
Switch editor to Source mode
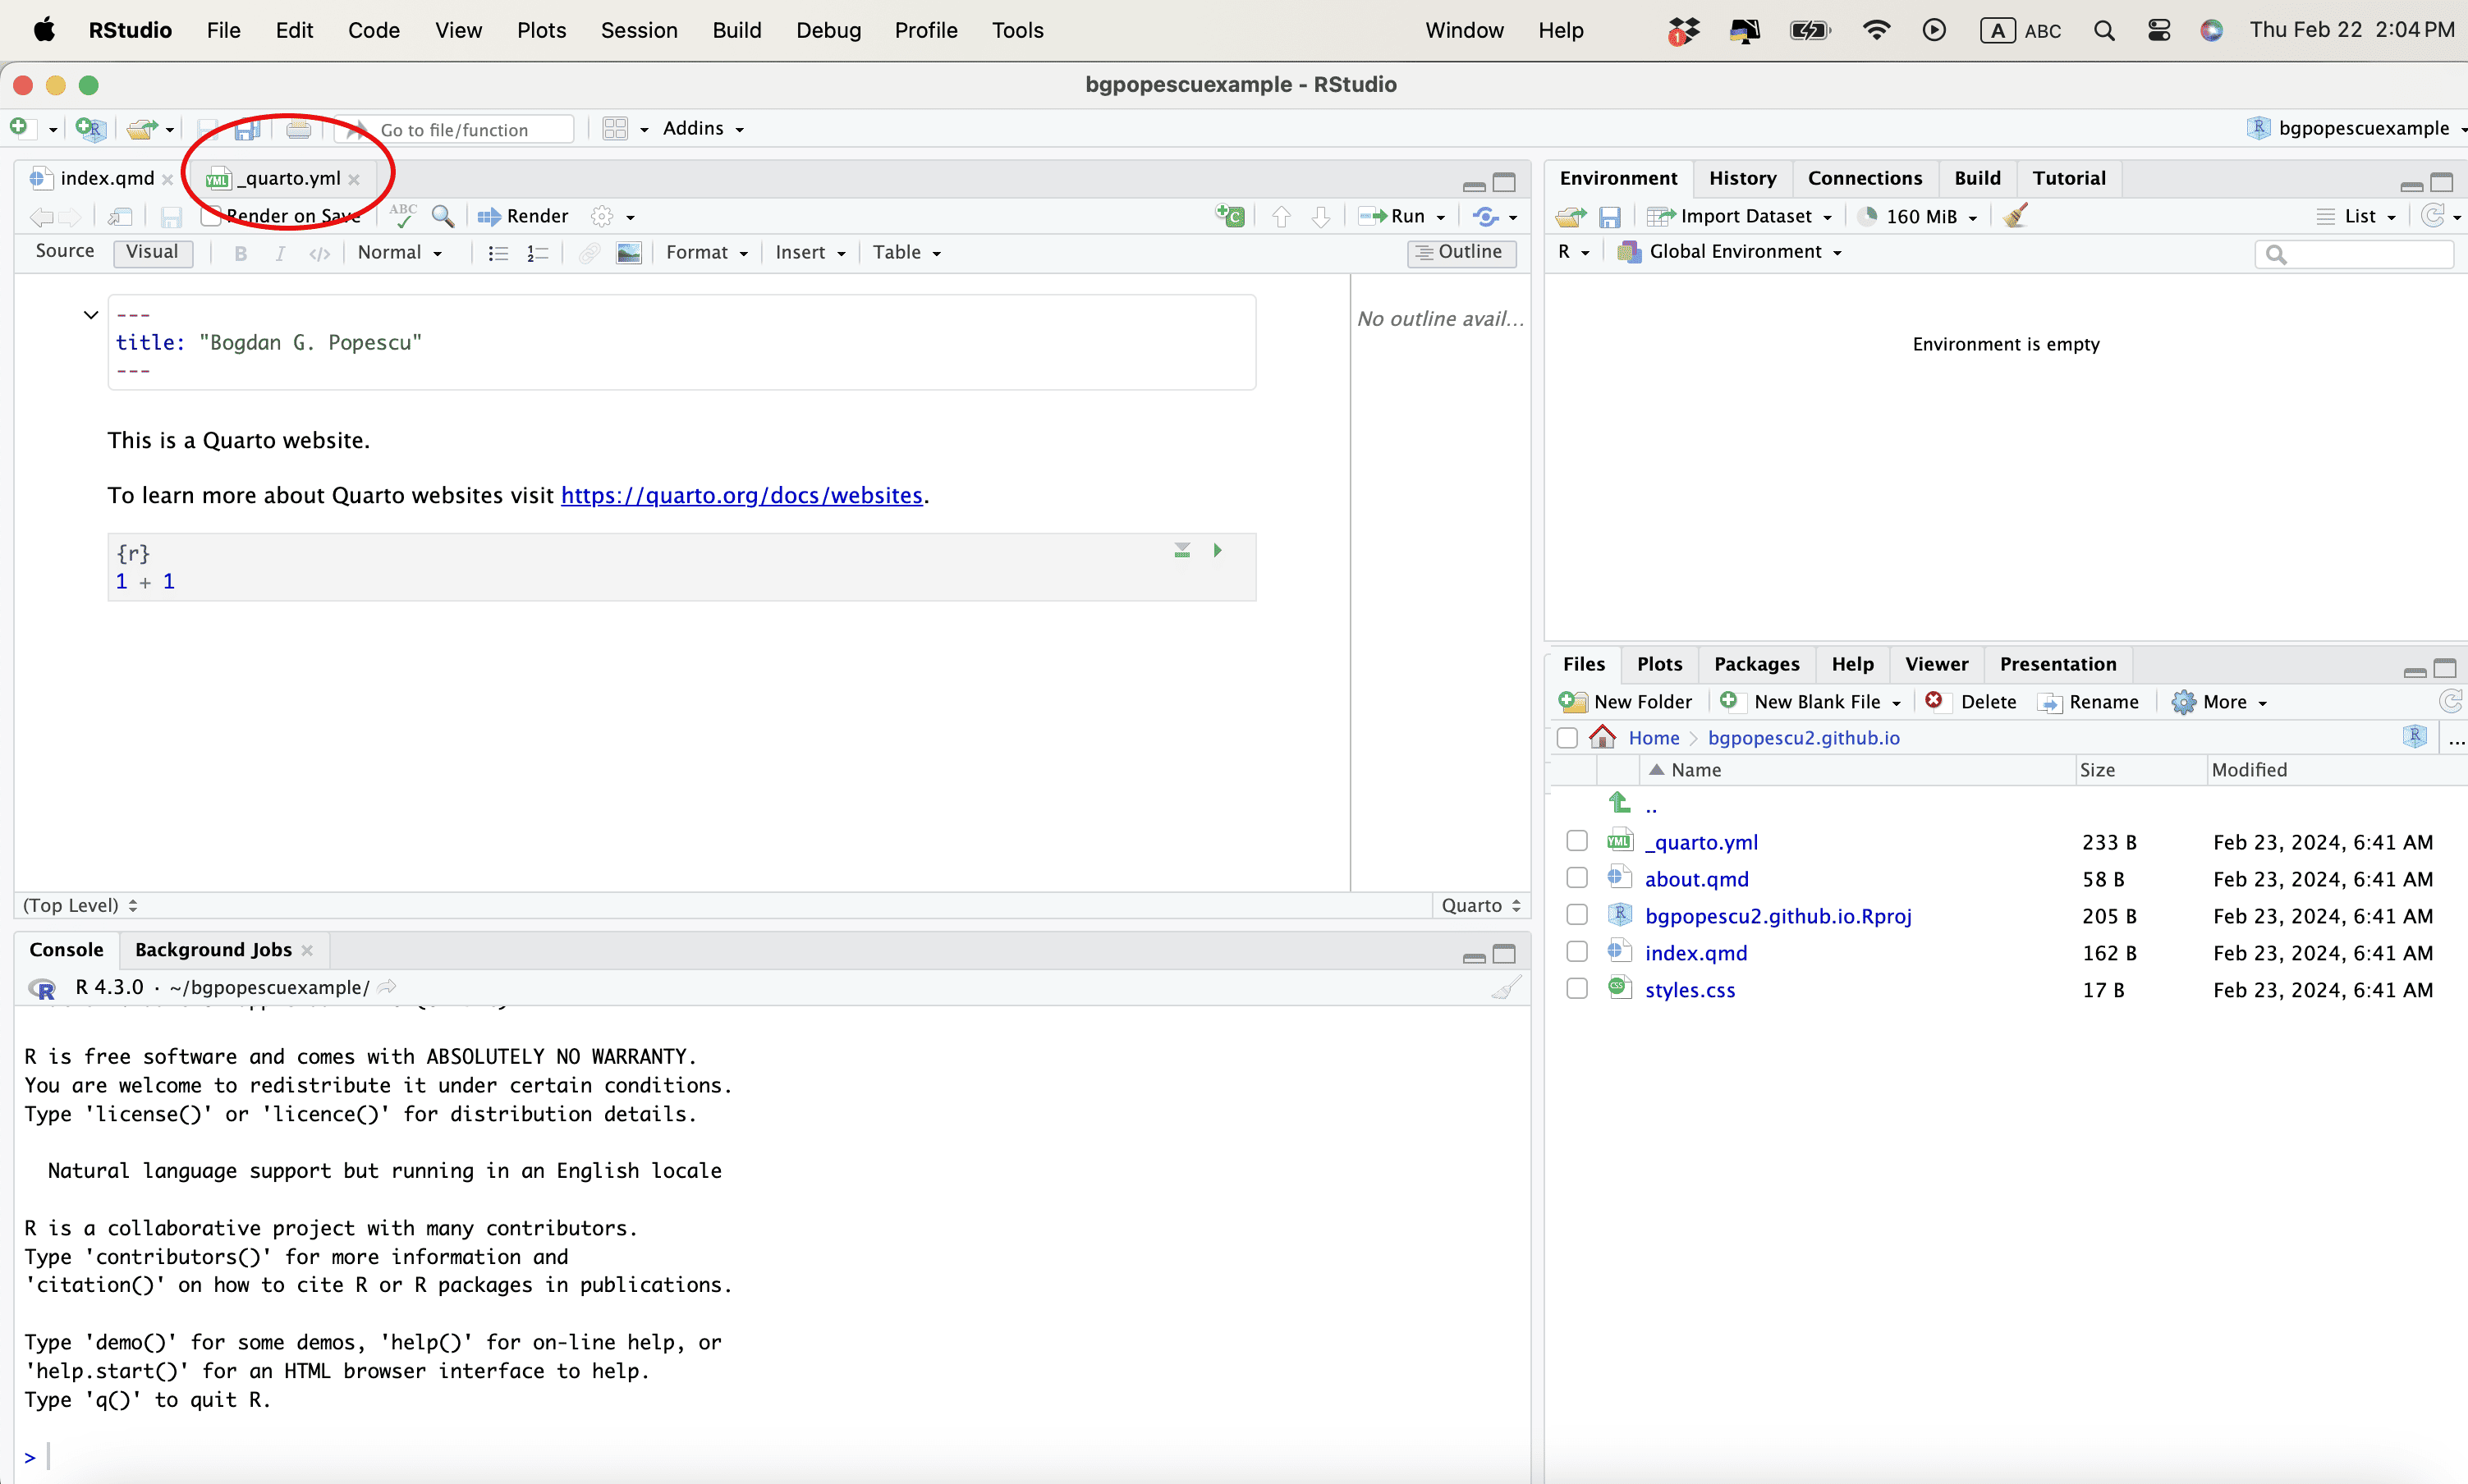pyautogui.click(x=64, y=252)
